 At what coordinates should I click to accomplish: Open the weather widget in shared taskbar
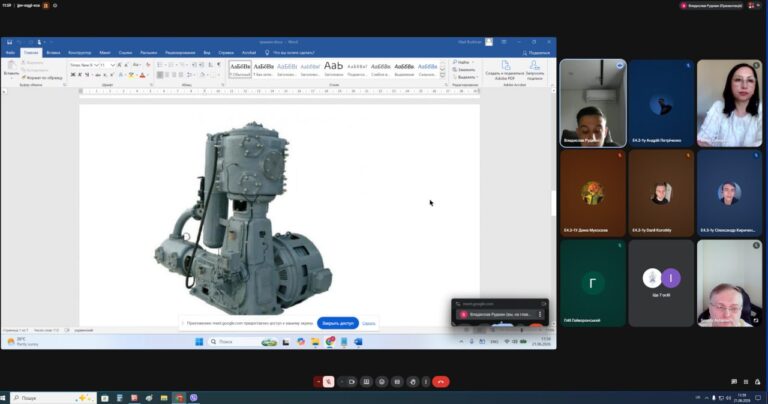(22, 342)
